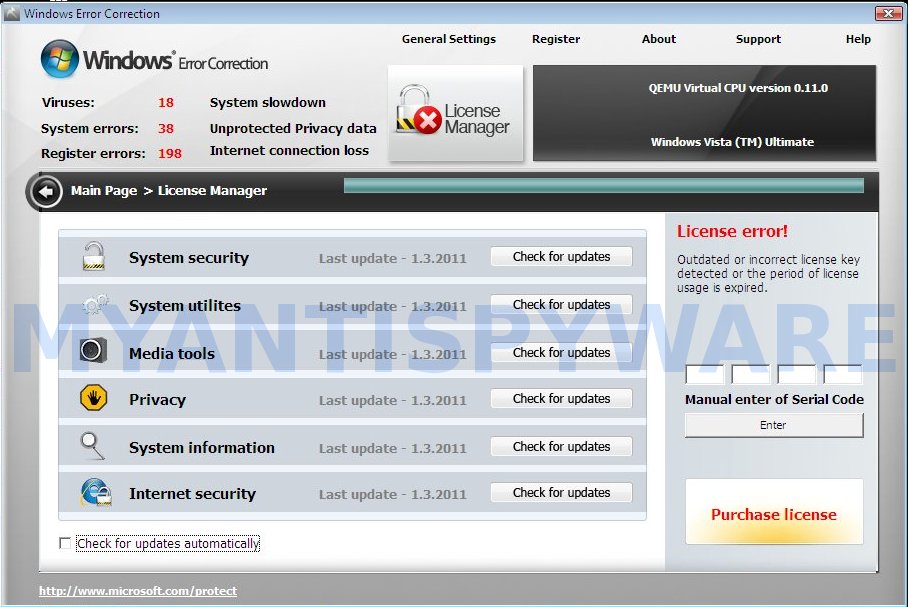Open the Help menu
This screenshot has height=607, width=908.
[x=858, y=39]
